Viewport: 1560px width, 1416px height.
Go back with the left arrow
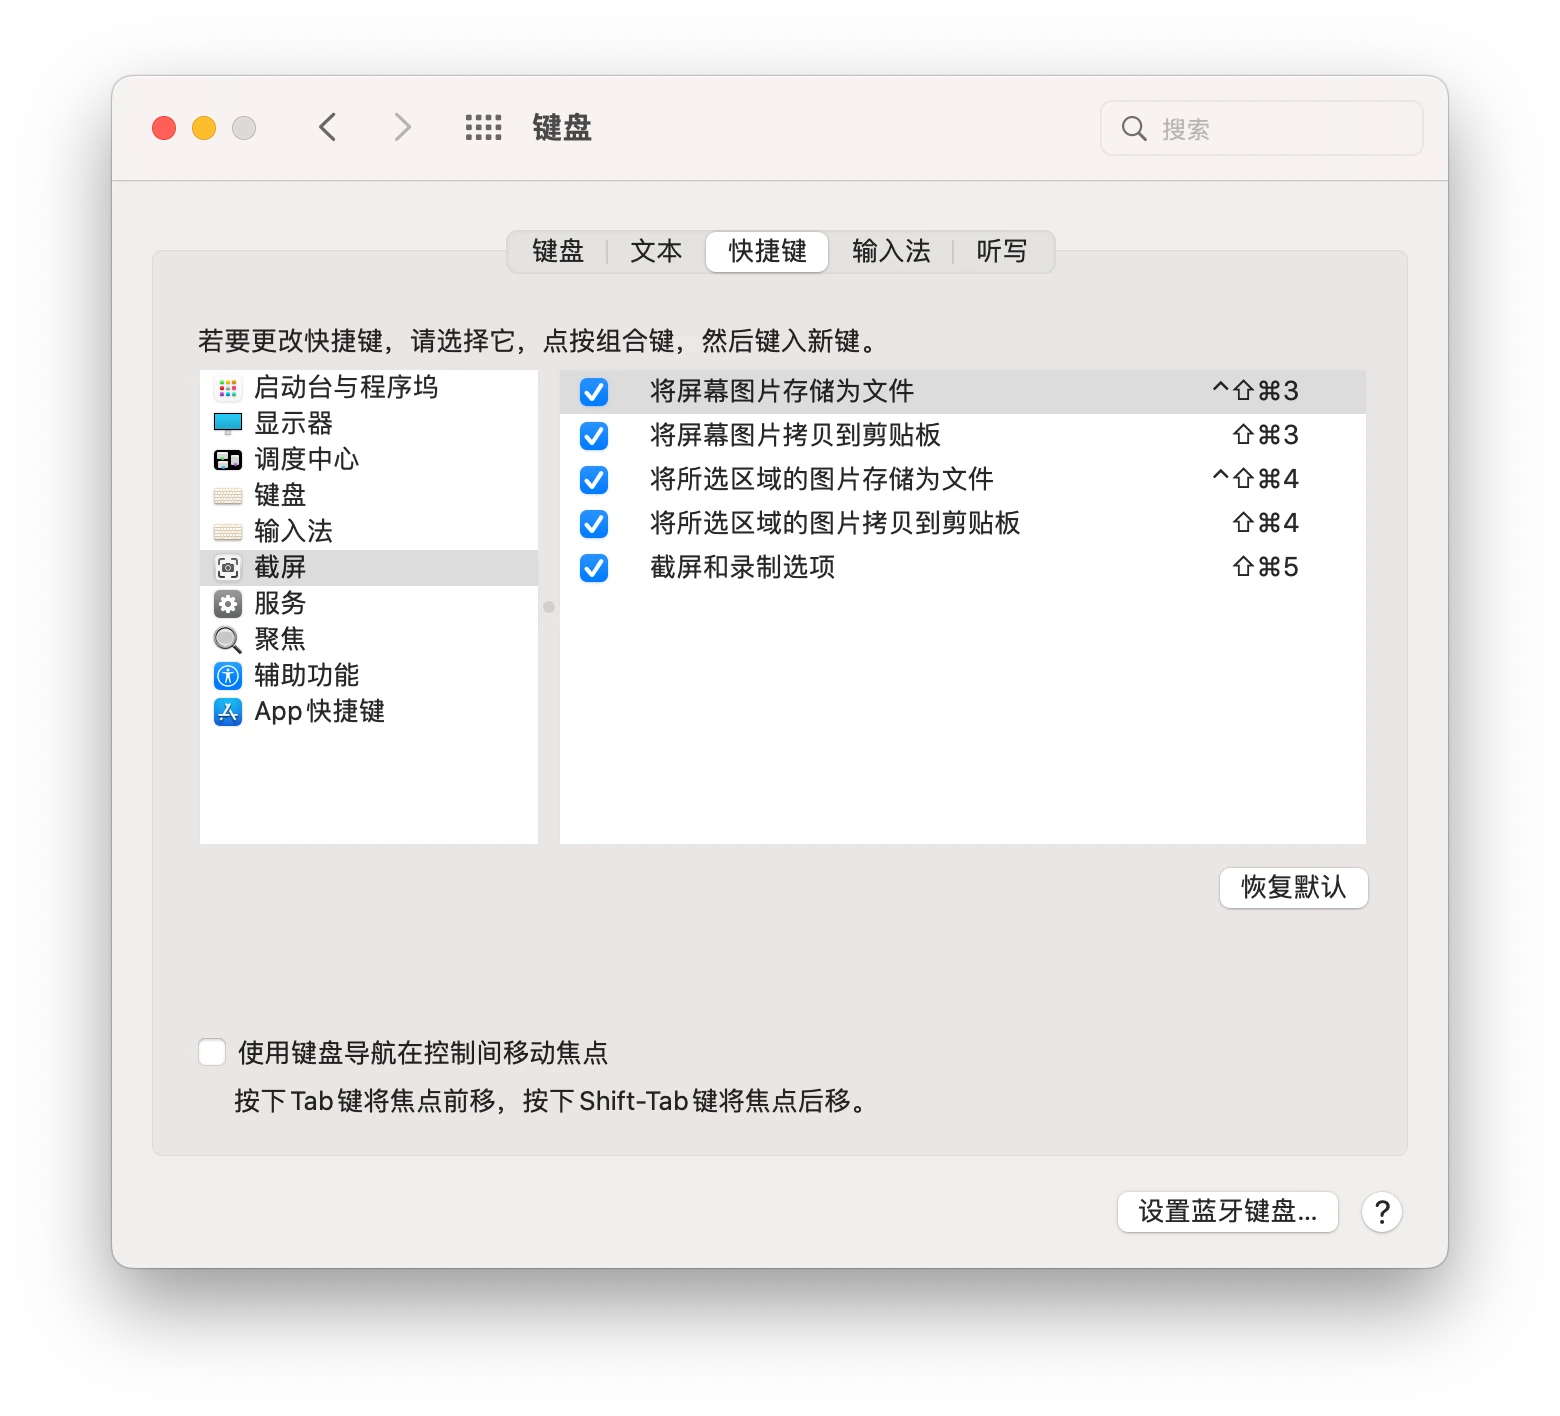point(328,128)
